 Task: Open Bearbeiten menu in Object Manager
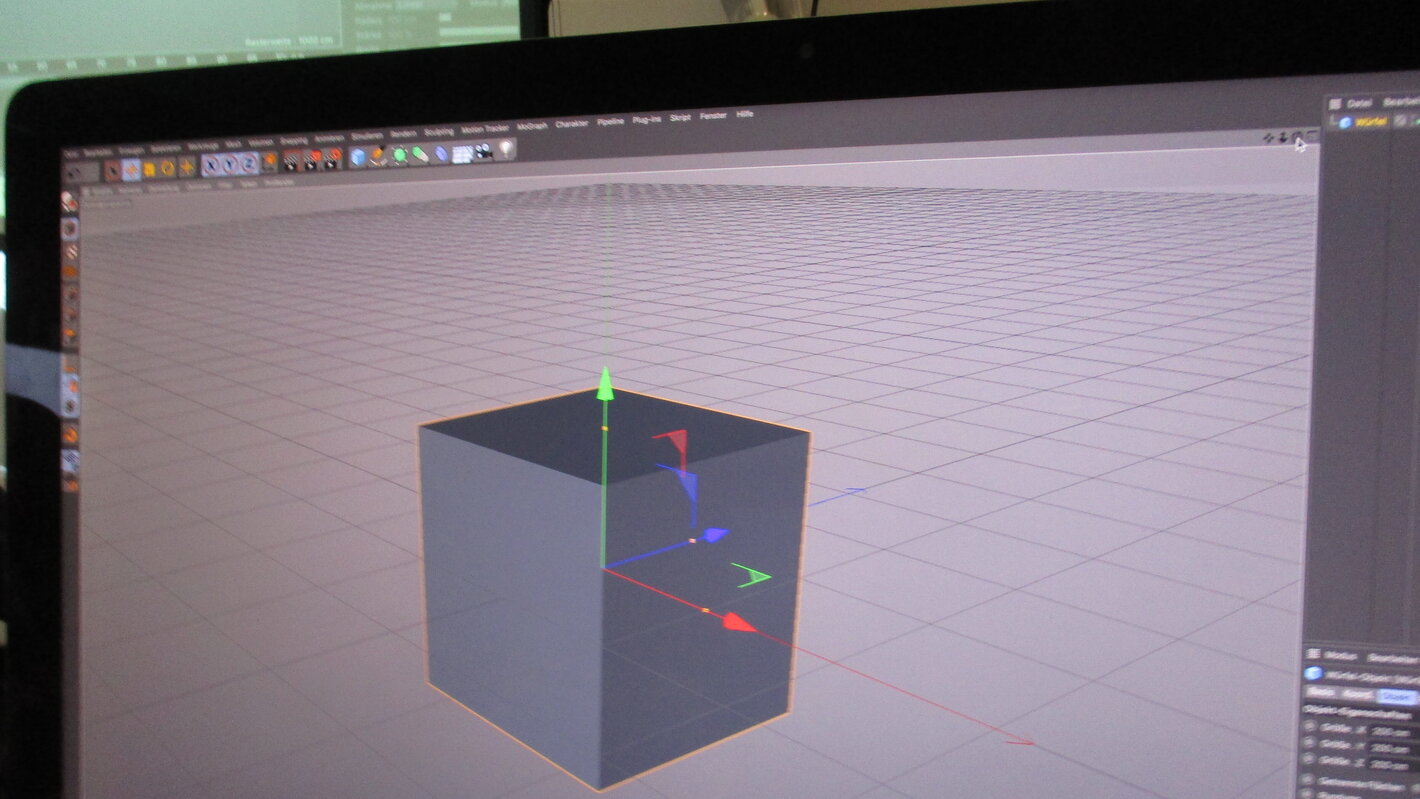(x=1401, y=102)
